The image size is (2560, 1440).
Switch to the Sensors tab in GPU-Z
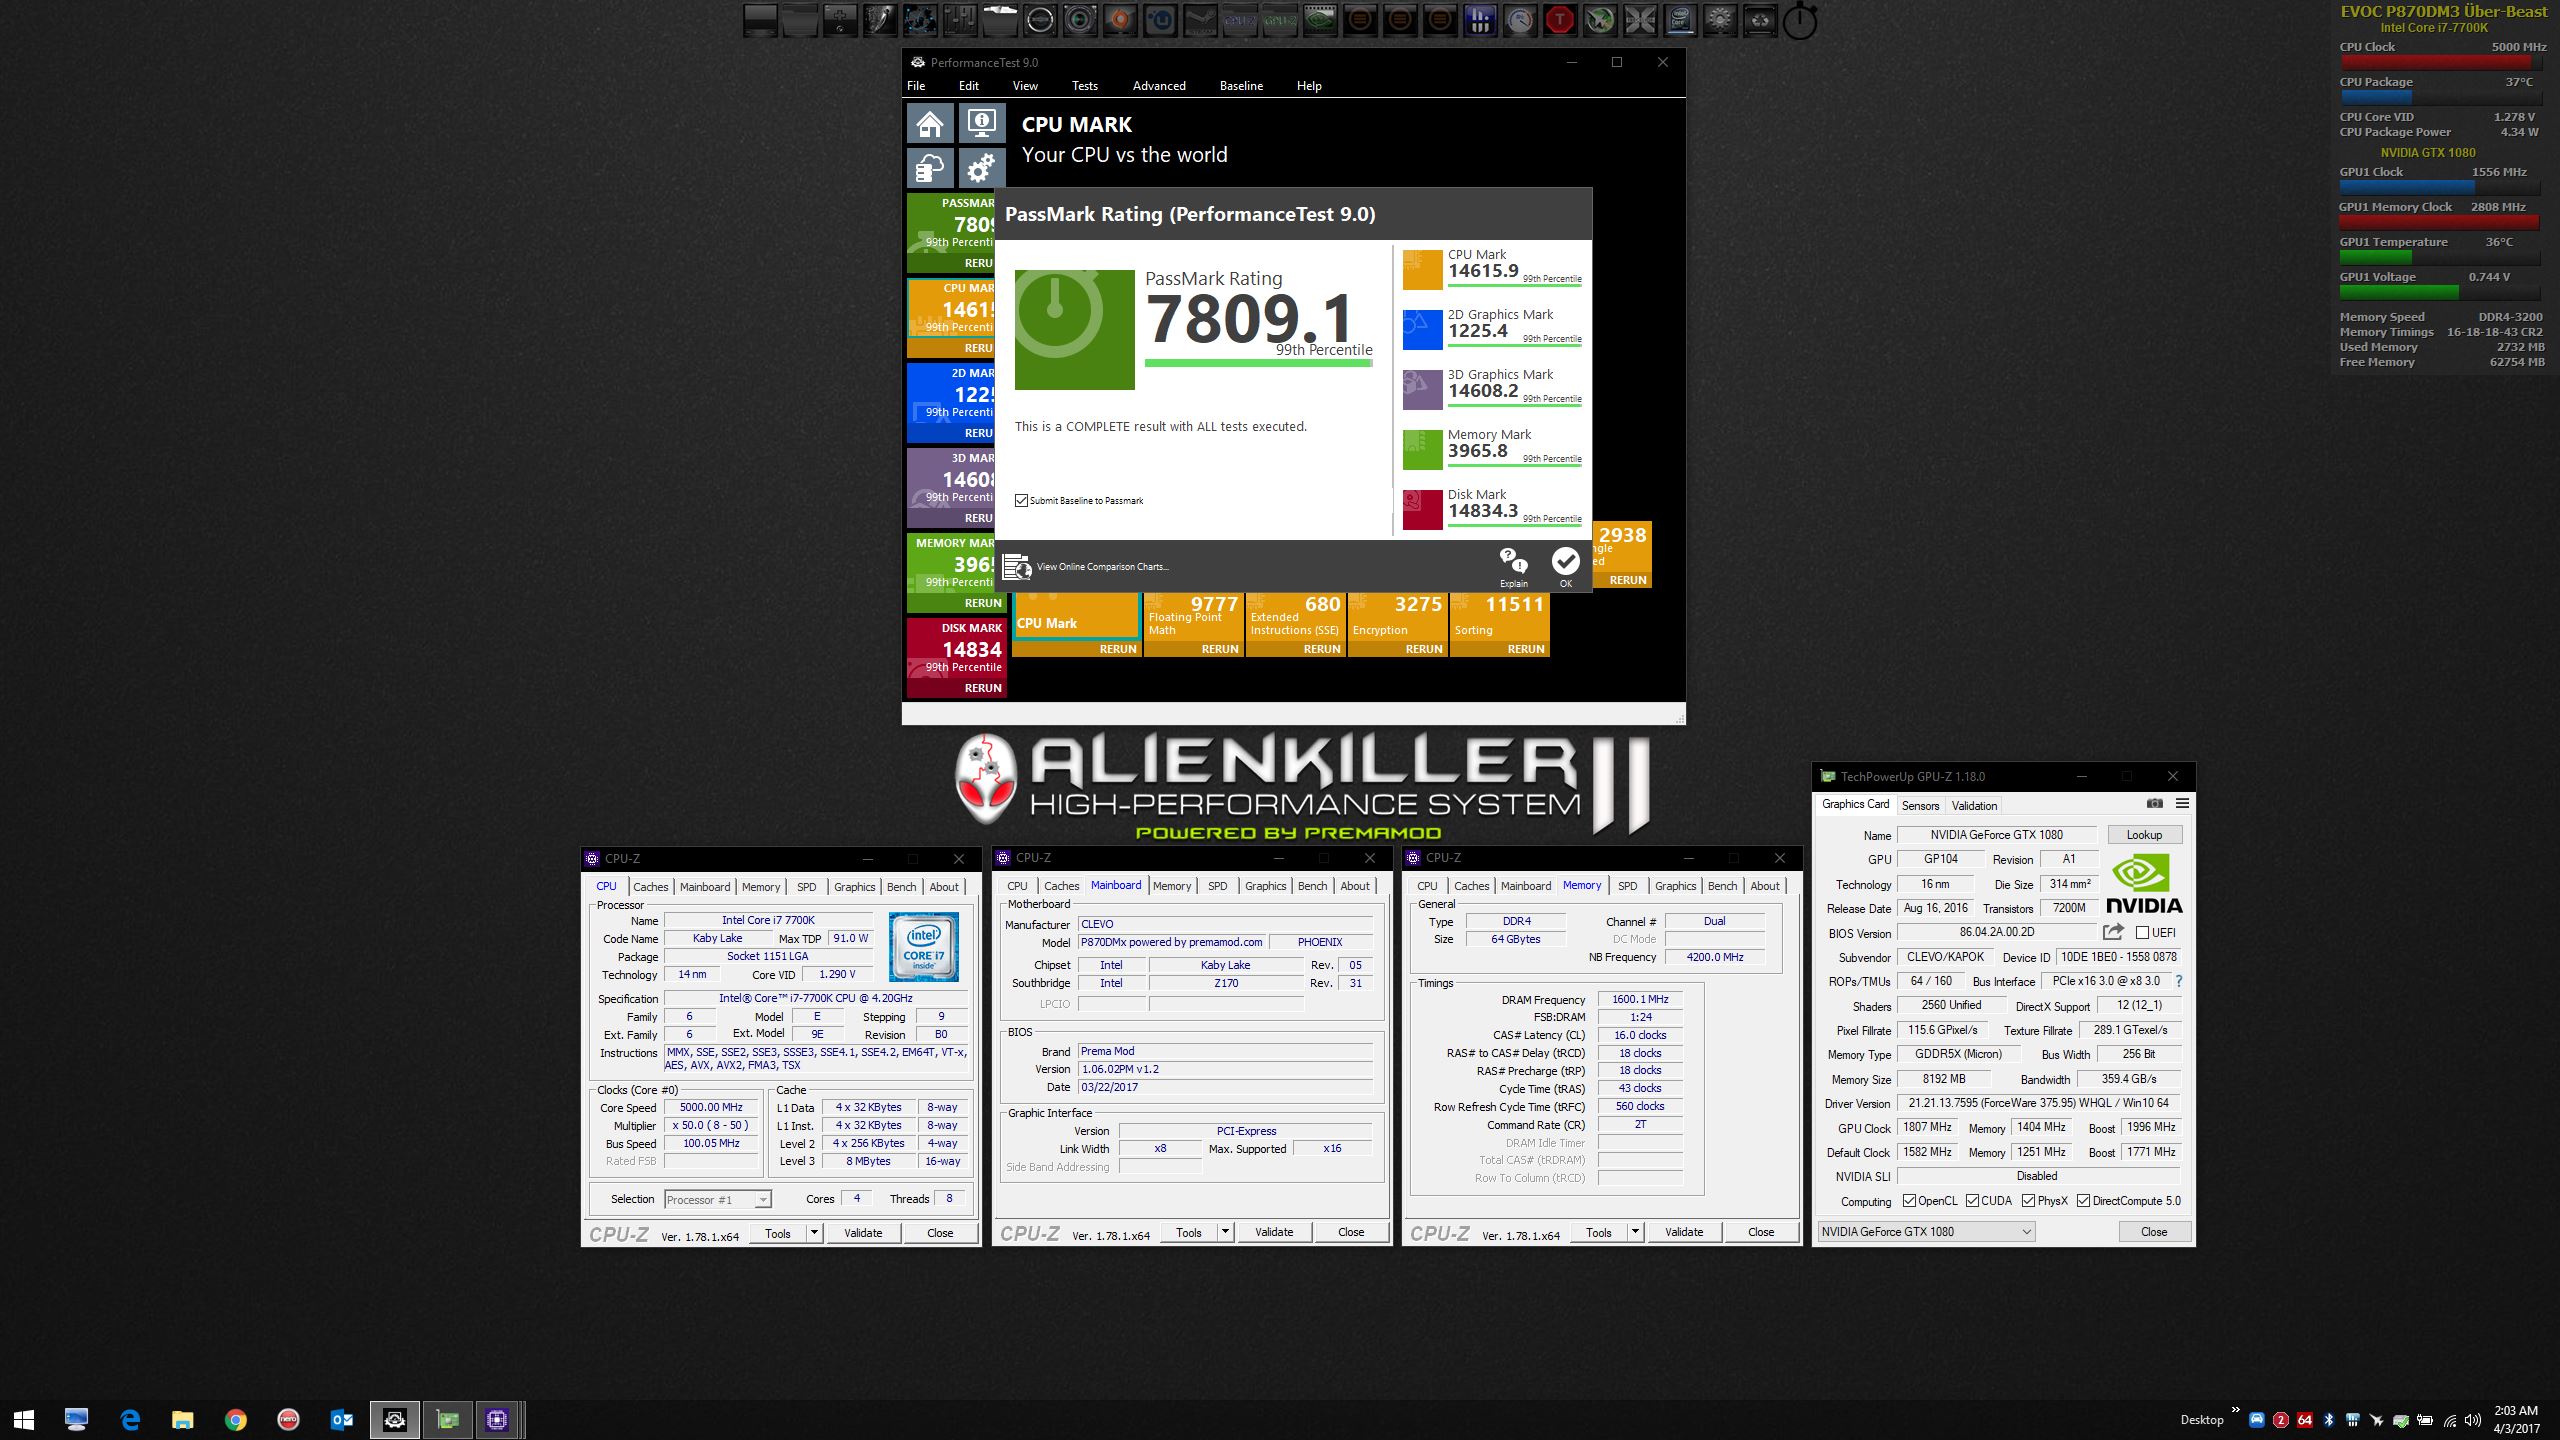coord(1919,805)
